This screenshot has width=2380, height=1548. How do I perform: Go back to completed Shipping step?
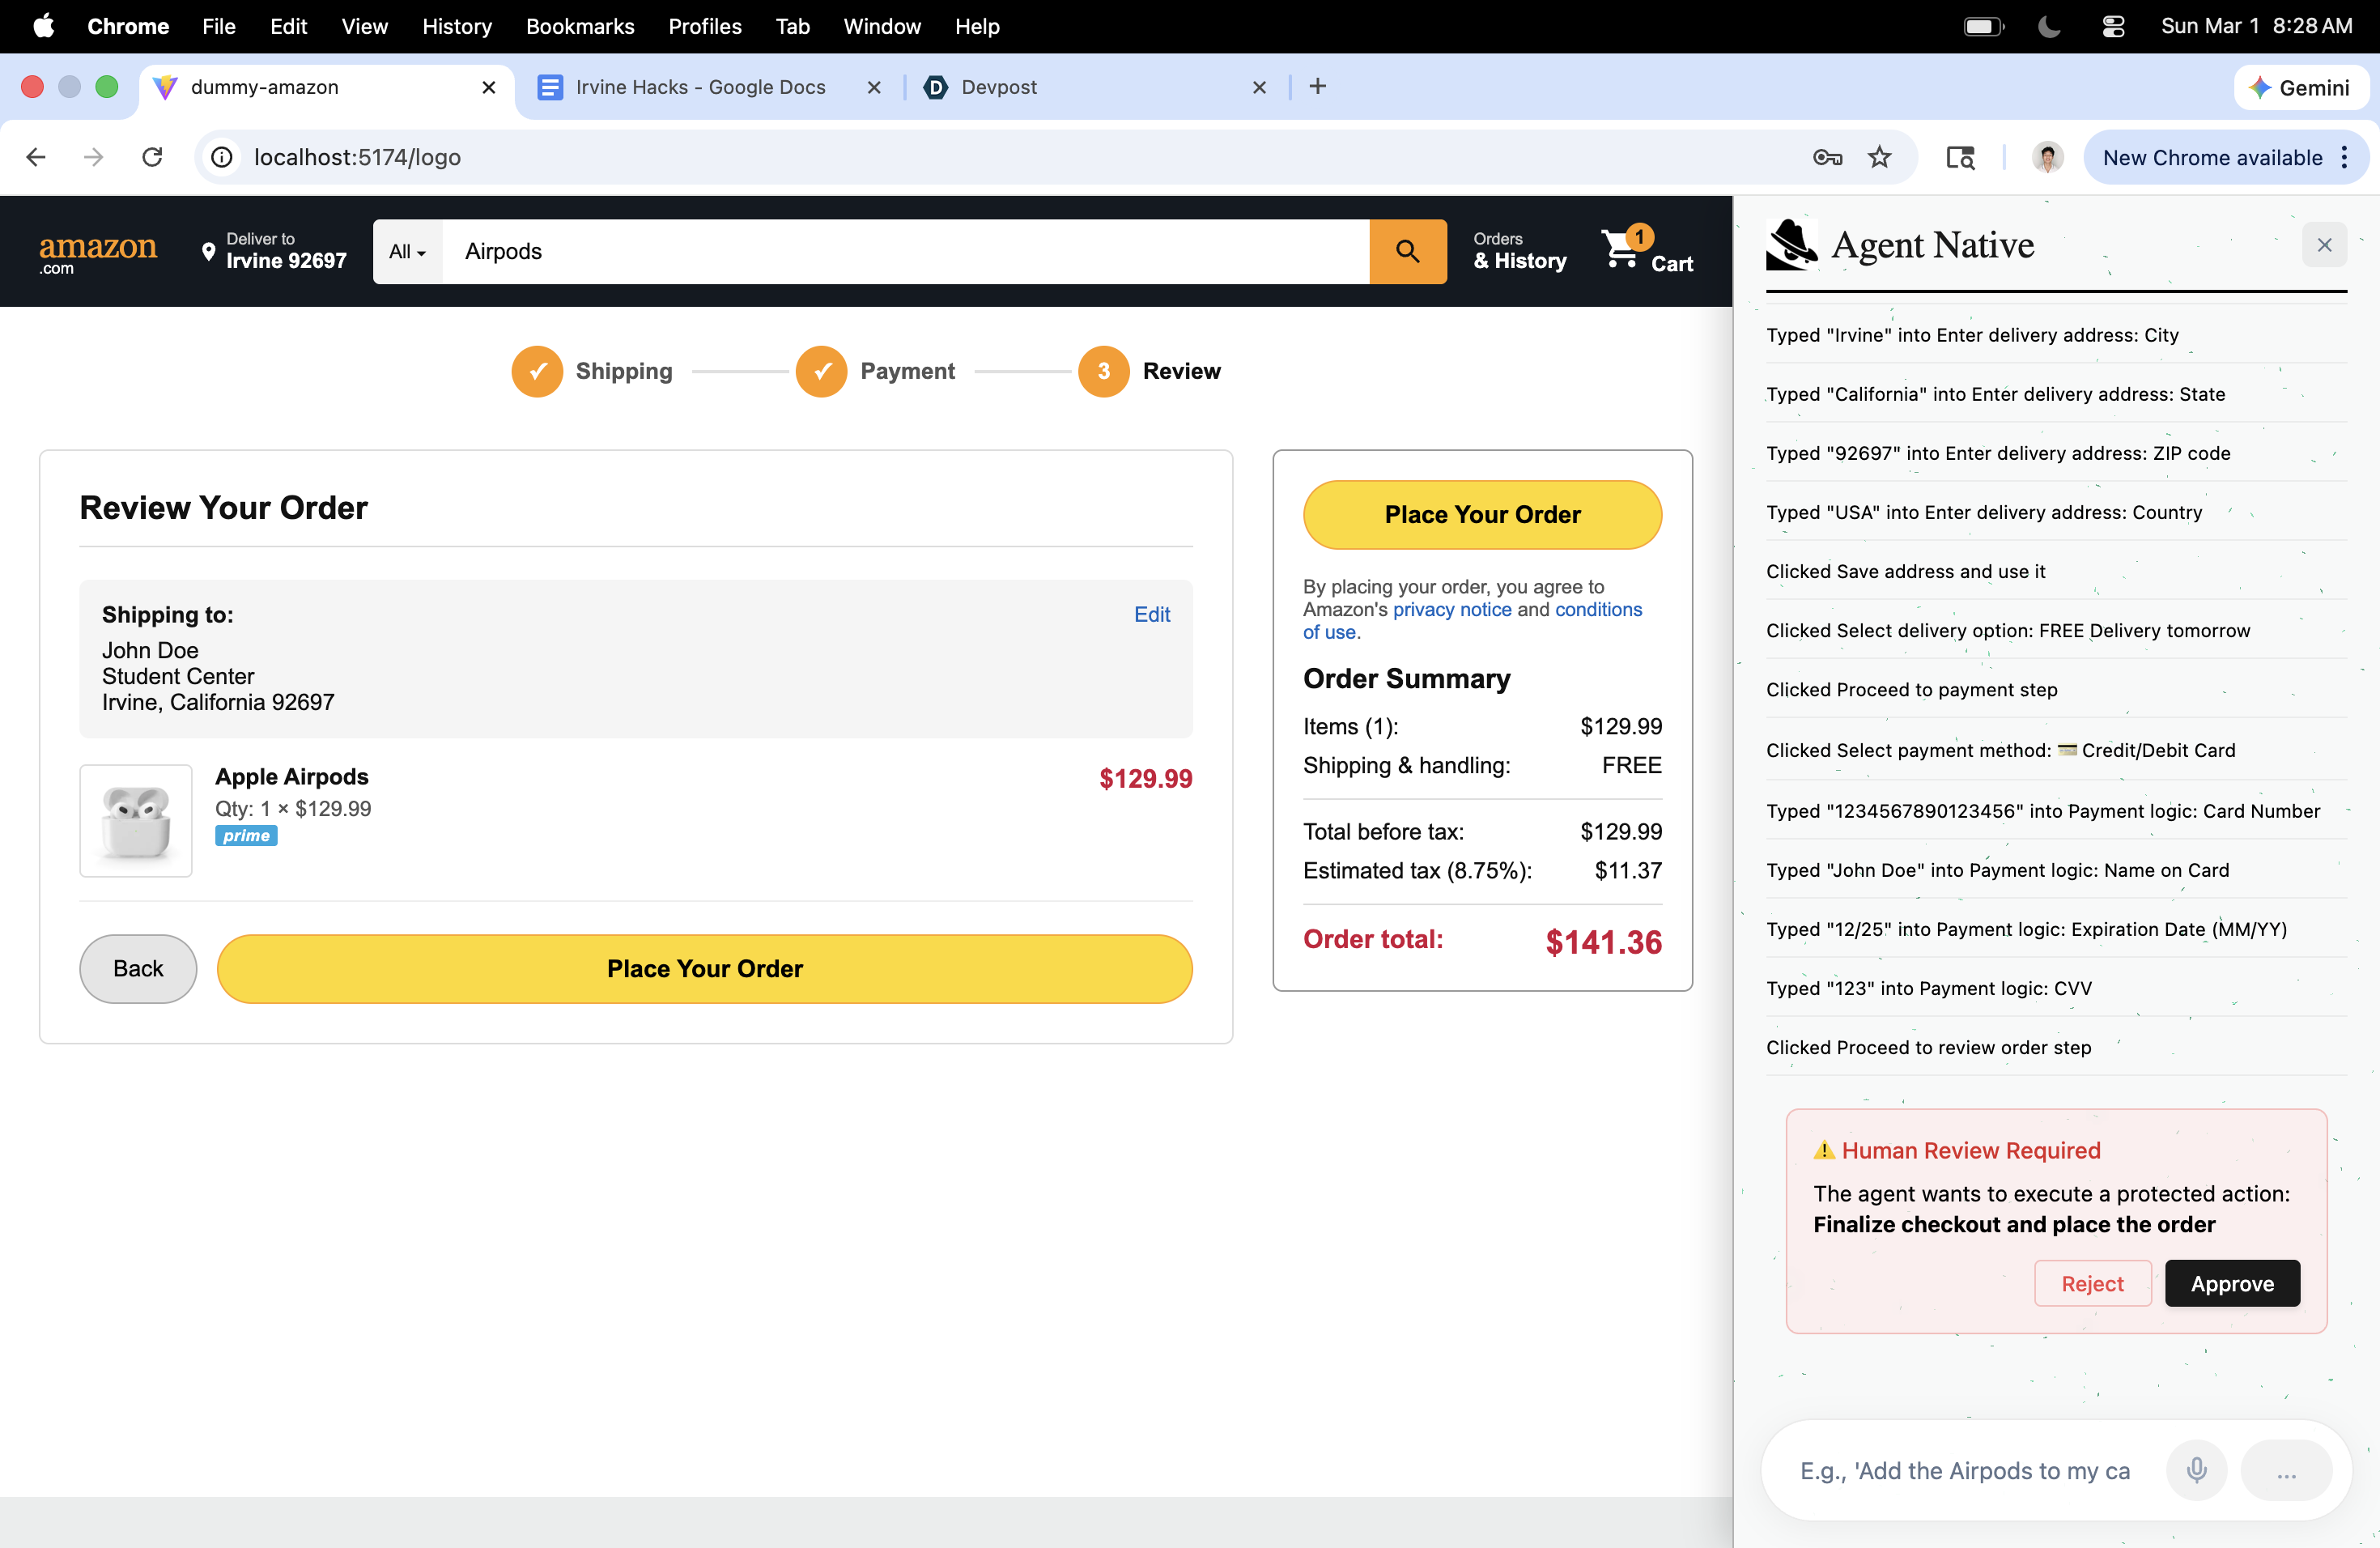pos(537,371)
